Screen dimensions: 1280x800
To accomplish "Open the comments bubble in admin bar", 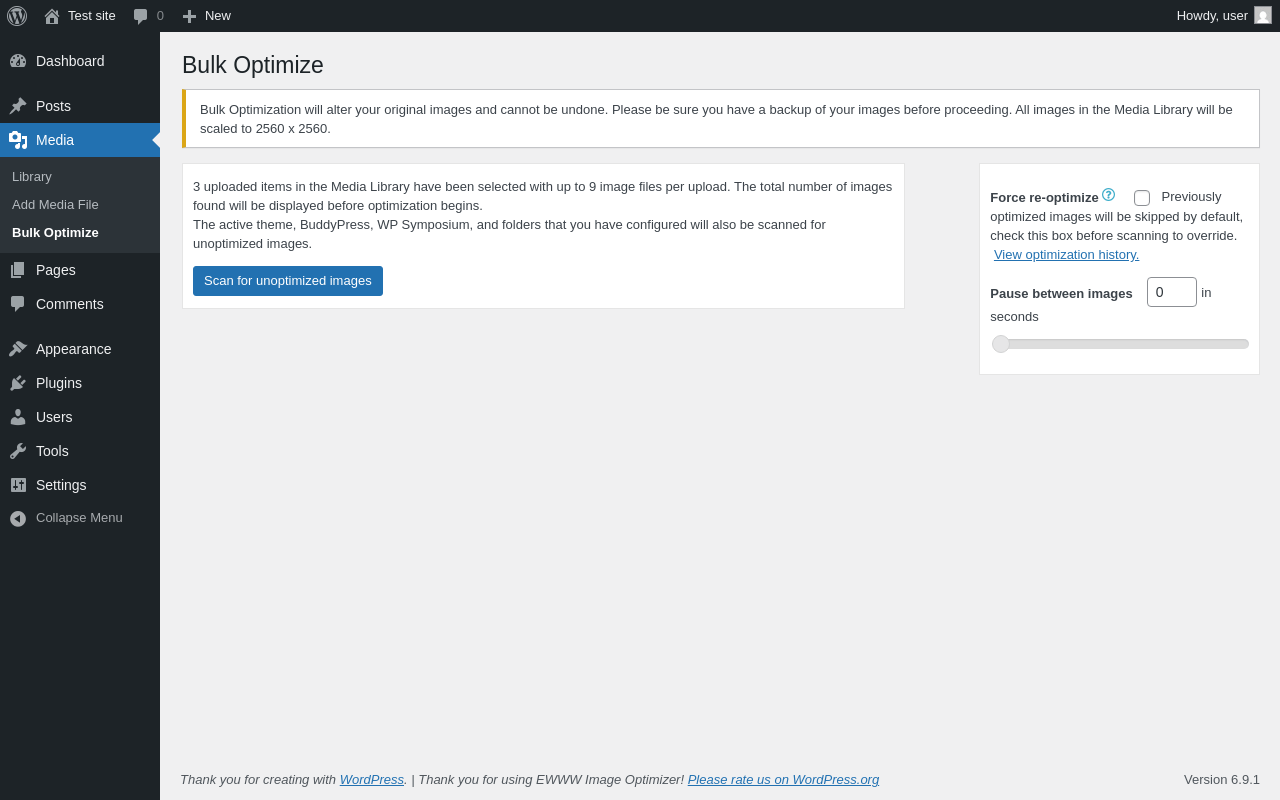I will click(x=141, y=16).
